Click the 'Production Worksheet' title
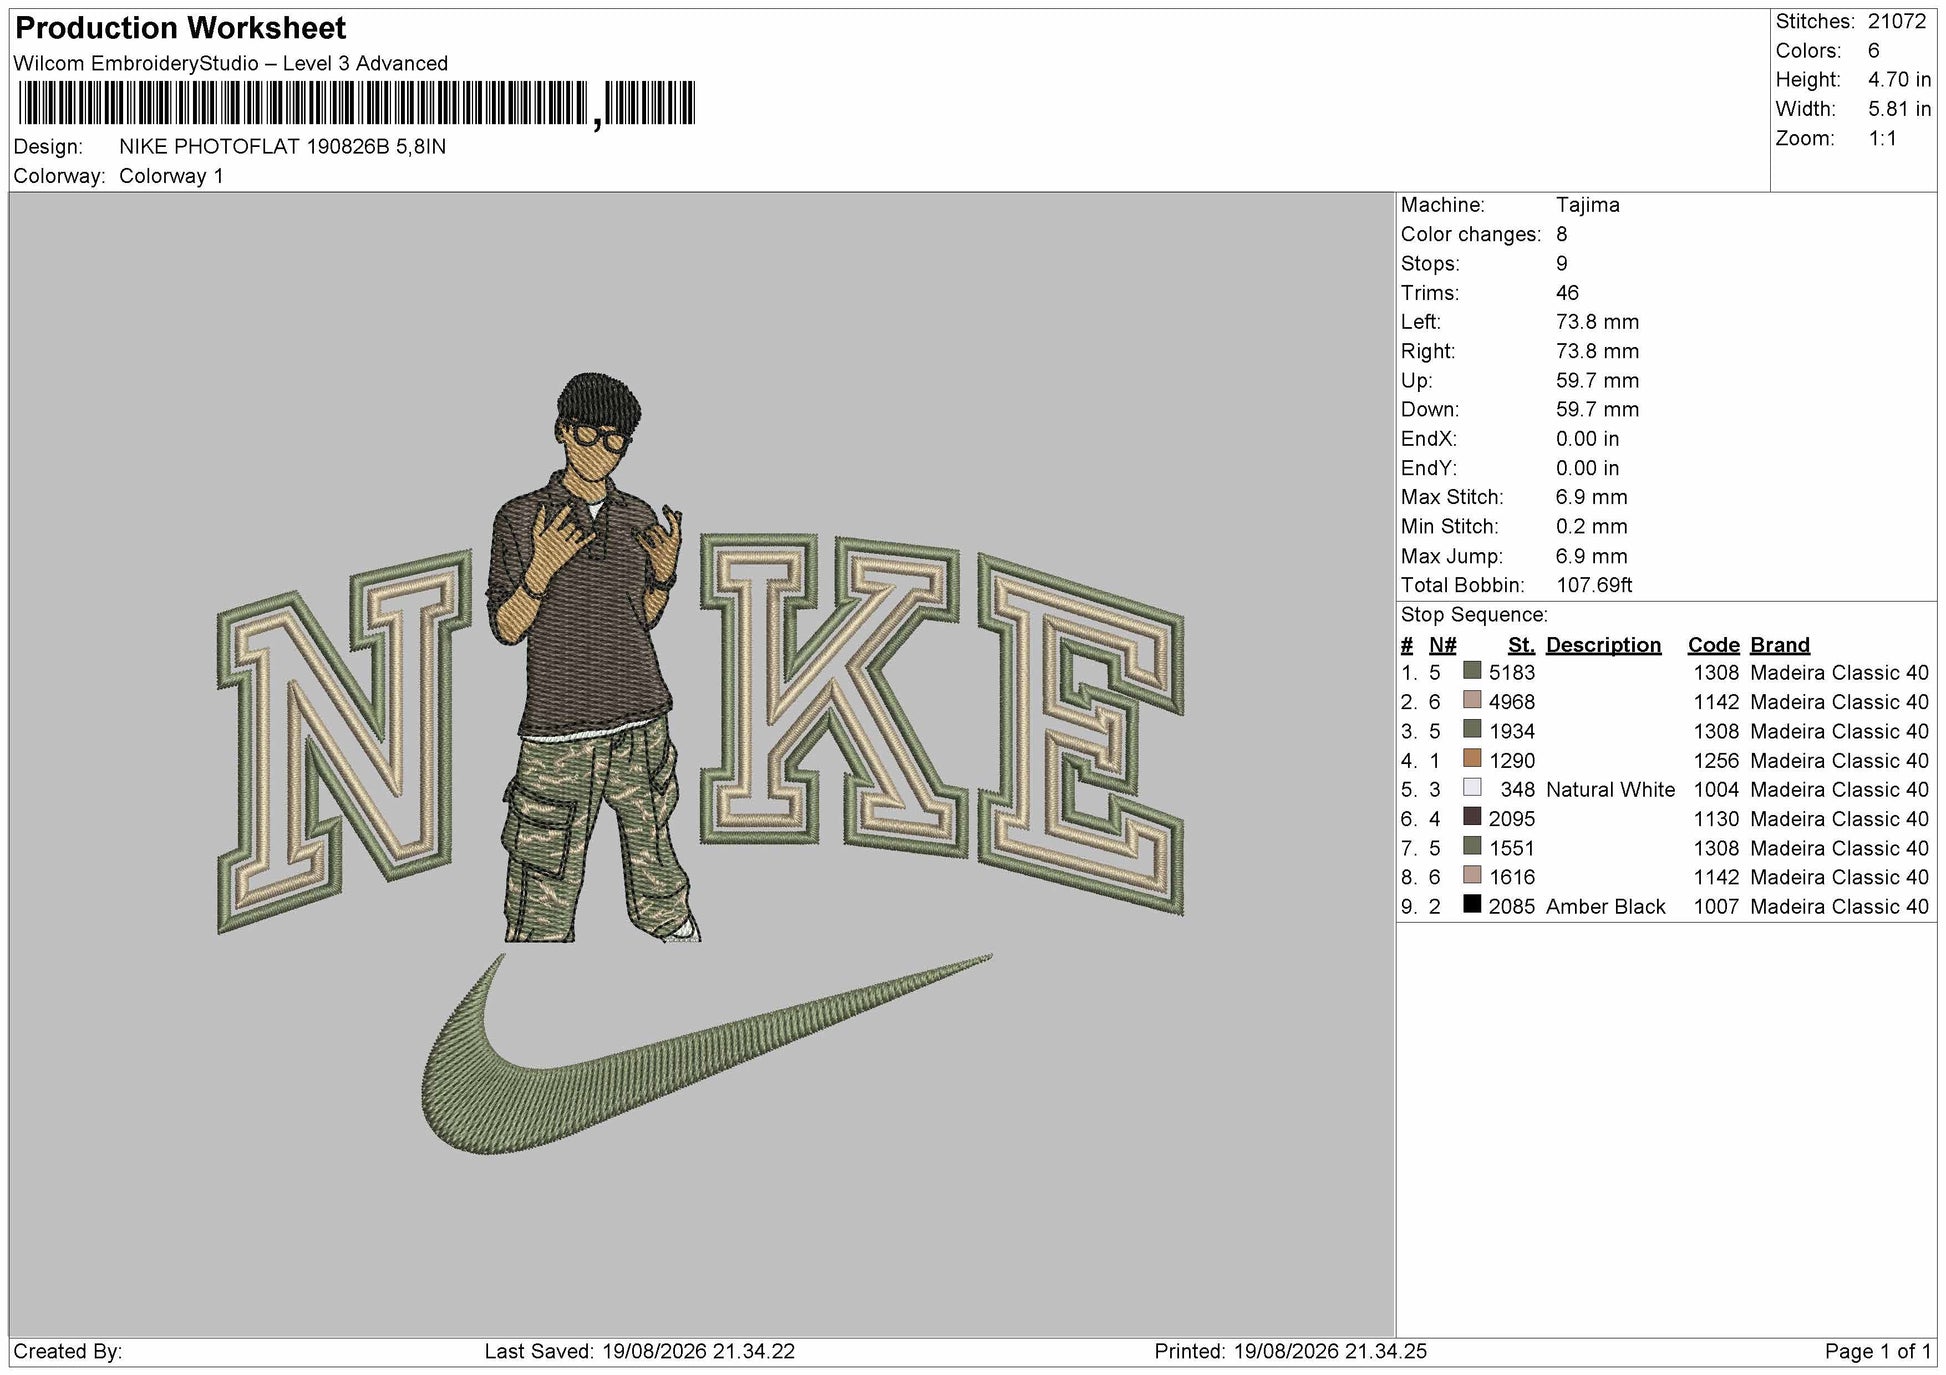 click(x=181, y=28)
